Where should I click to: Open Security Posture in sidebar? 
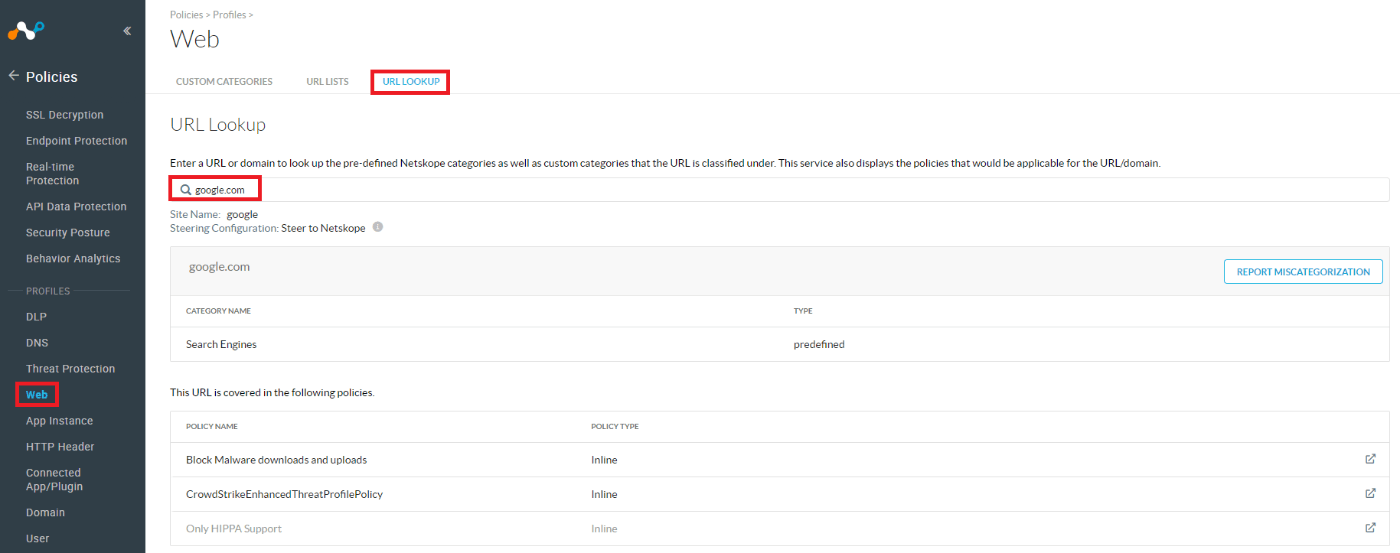(68, 233)
